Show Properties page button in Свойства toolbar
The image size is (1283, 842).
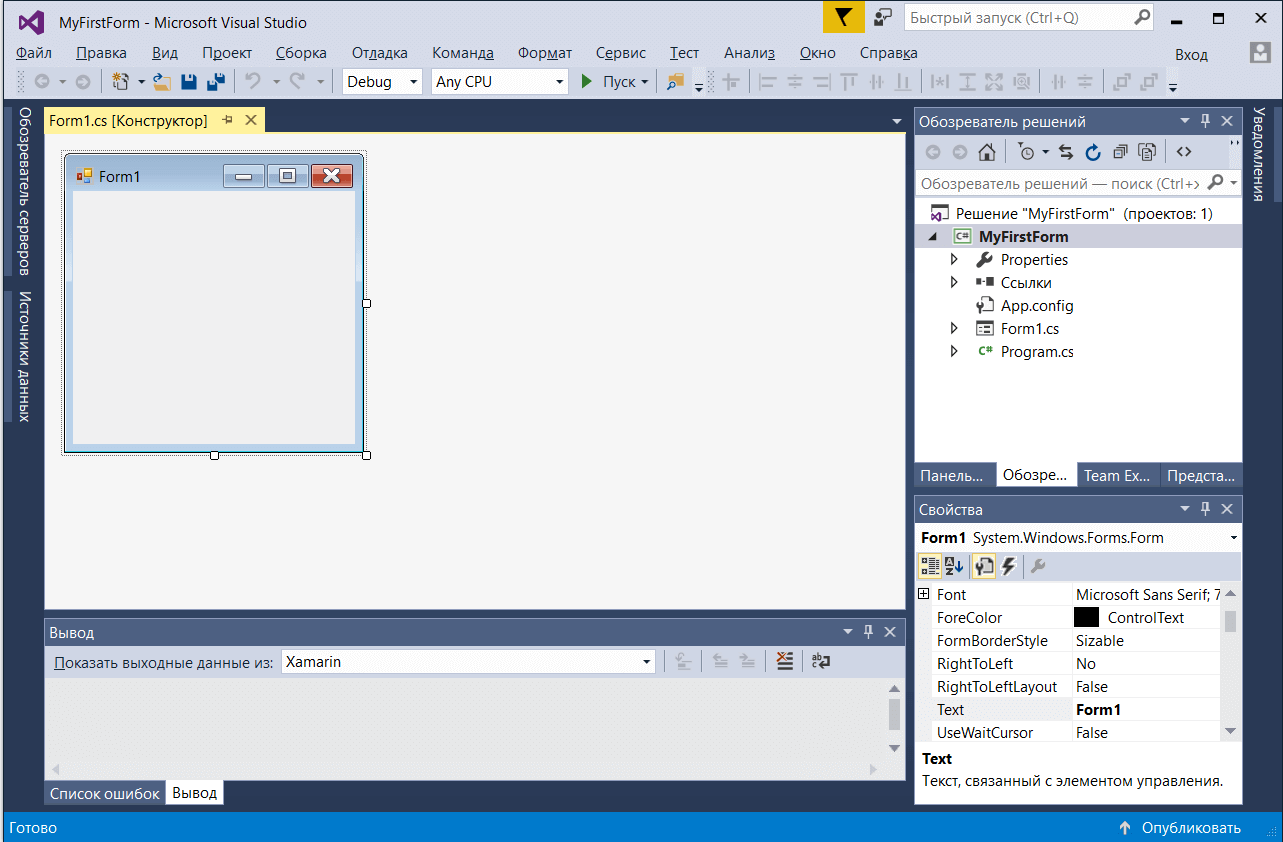click(983, 567)
